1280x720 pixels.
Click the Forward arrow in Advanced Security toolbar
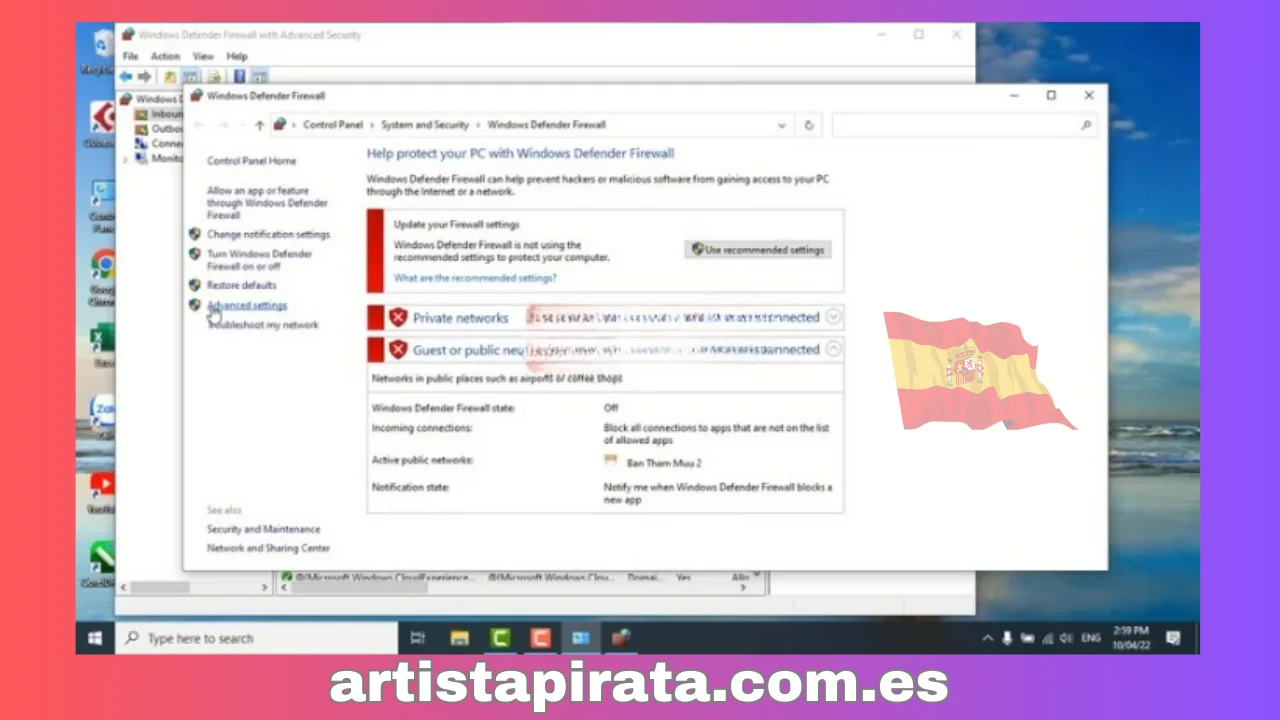pos(145,76)
